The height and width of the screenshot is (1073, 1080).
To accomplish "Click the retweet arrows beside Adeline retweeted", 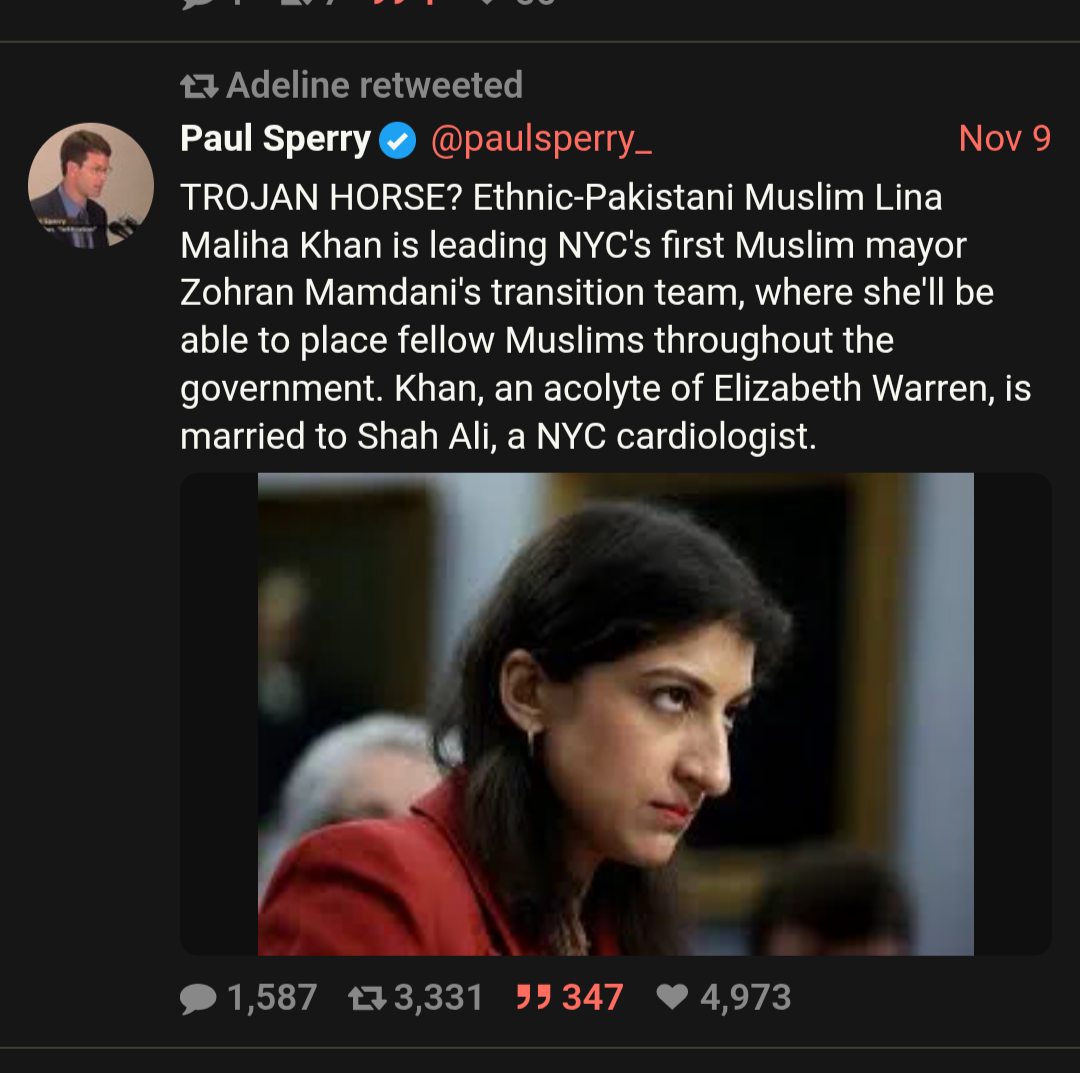I will point(199,87).
